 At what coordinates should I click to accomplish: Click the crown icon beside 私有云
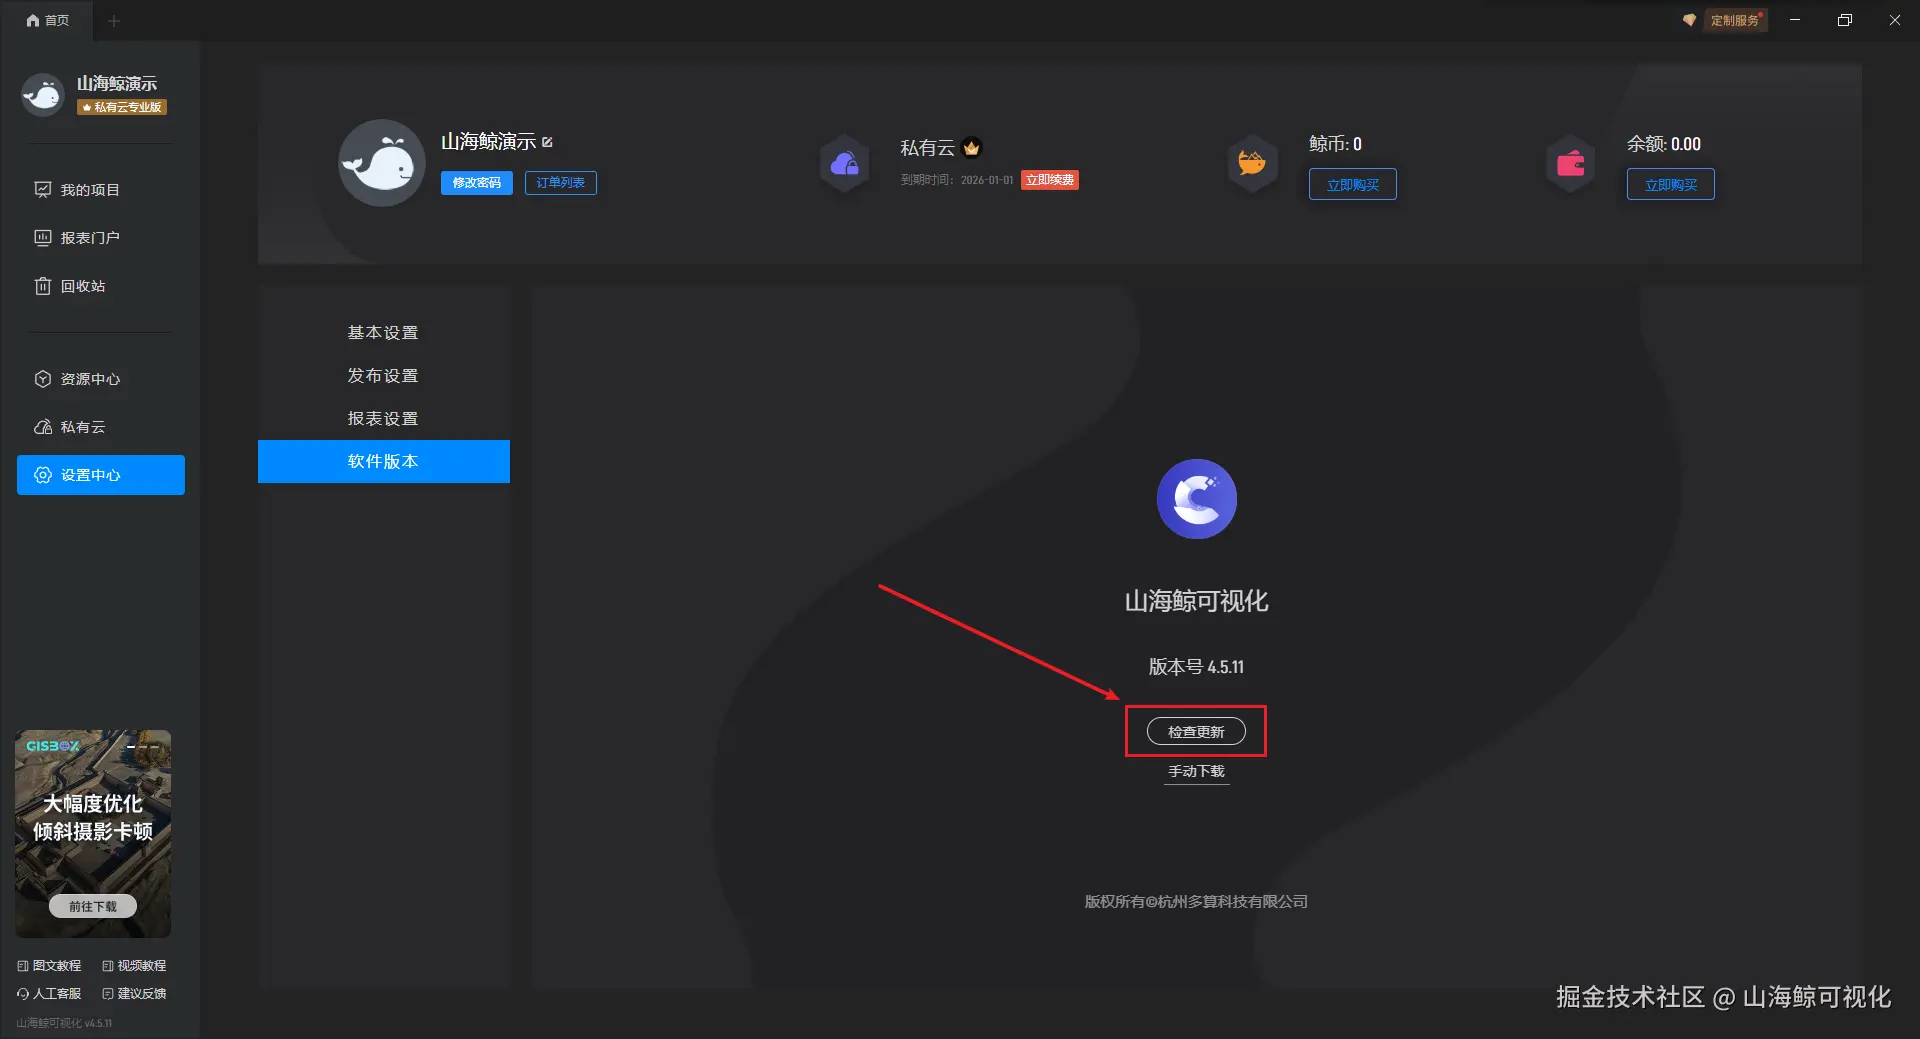tap(972, 148)
